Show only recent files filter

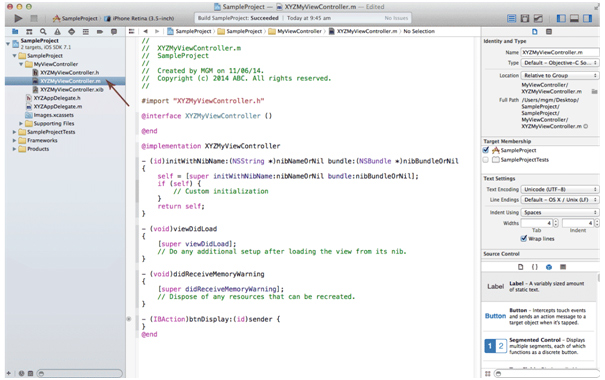tap(22, 373)
